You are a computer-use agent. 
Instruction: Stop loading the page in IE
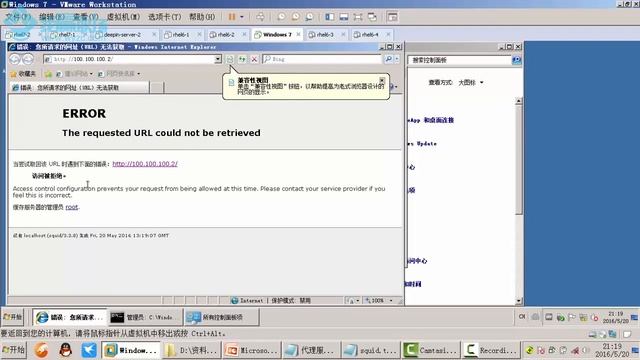[254, 59]
